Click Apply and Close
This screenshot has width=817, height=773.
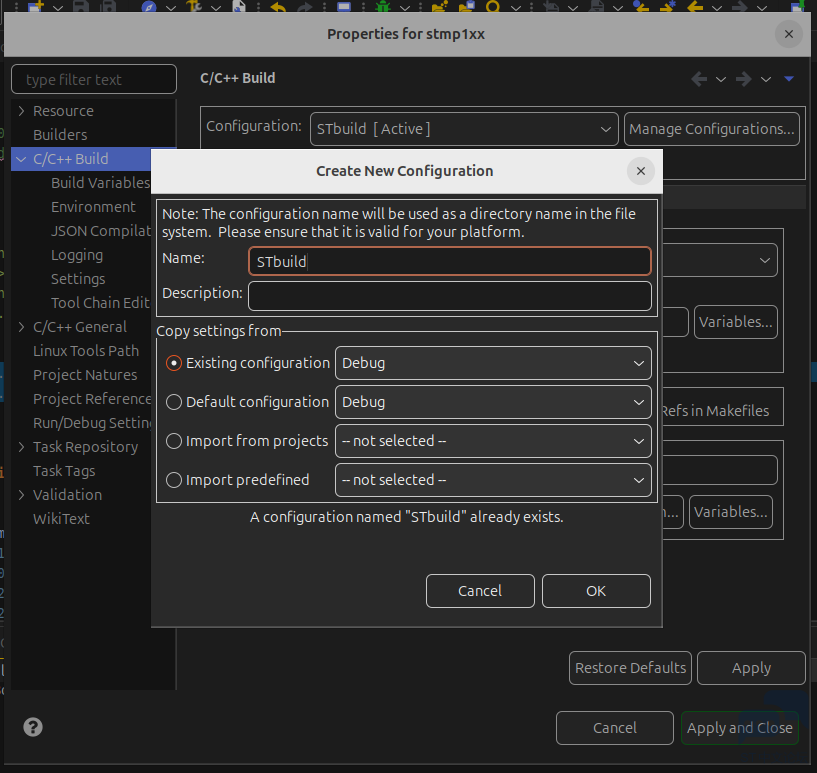click(739, 728)
